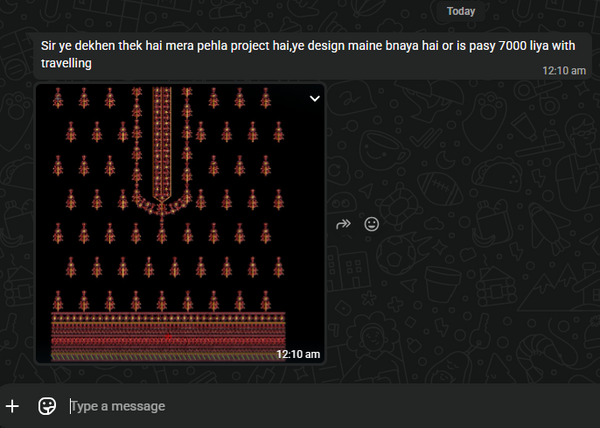Viewport: 600px width, 428px height.
Task: Forward the embroidery design image
Action: (x=343, y=224)
